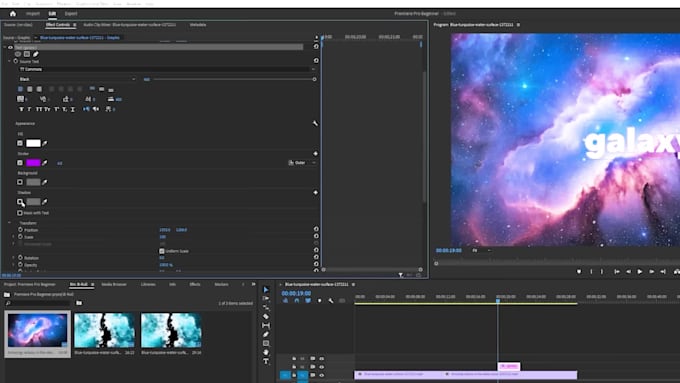Enable the Background checkbox

point(20,182)
